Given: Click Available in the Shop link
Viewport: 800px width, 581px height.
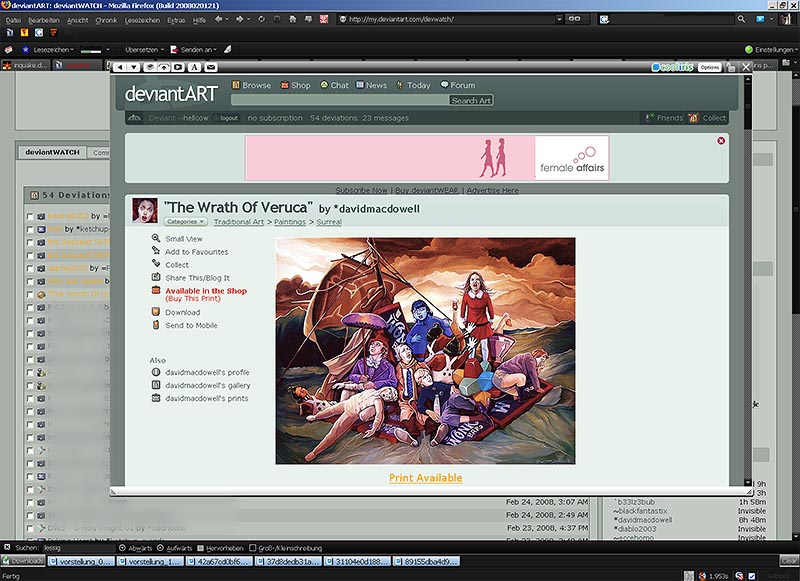Looking at the screenshot, I should [x=206, y=291].
